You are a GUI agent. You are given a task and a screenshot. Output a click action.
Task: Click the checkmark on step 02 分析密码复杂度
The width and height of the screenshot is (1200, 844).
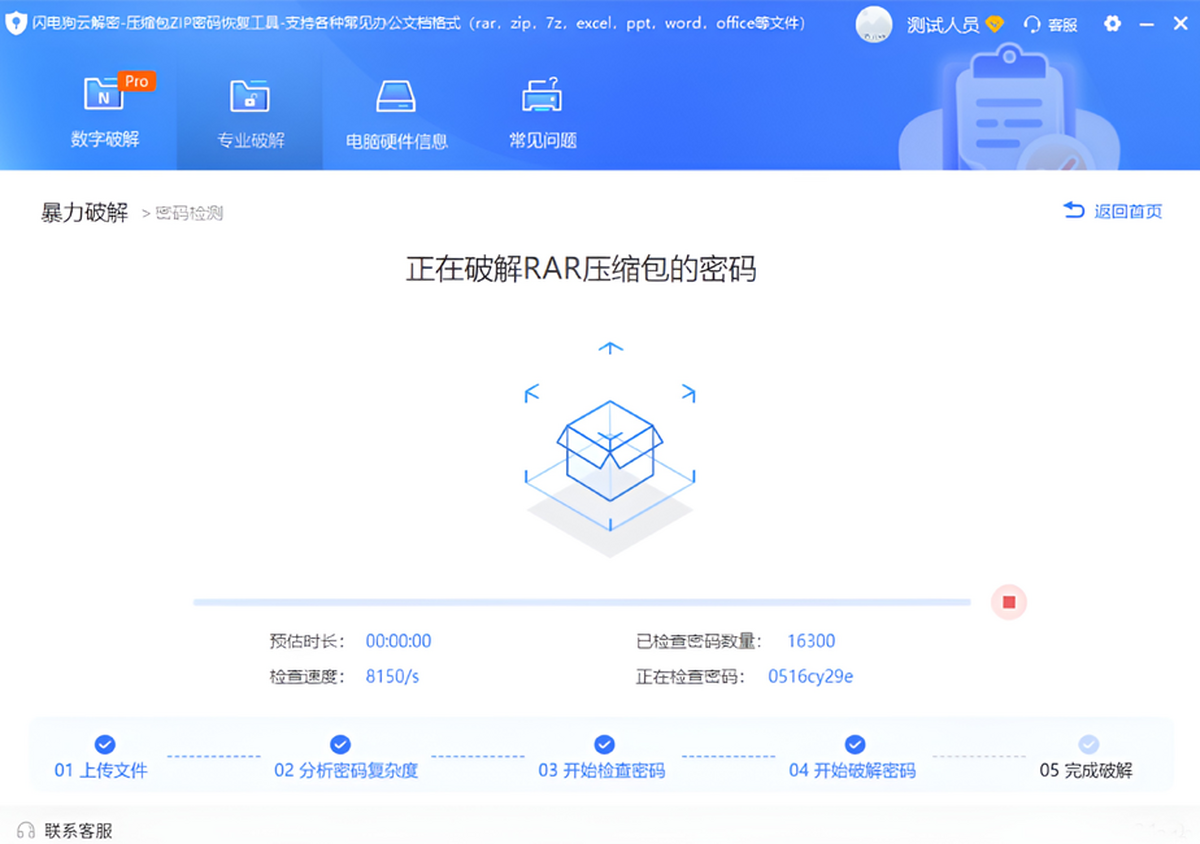click(340, 744)
